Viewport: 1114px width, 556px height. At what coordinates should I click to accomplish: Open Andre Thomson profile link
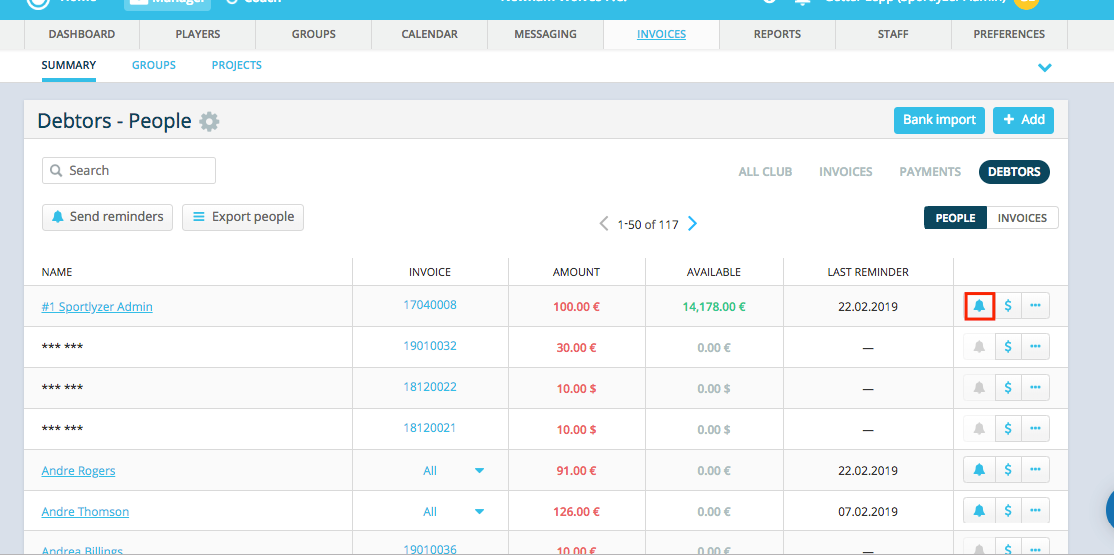85,512
